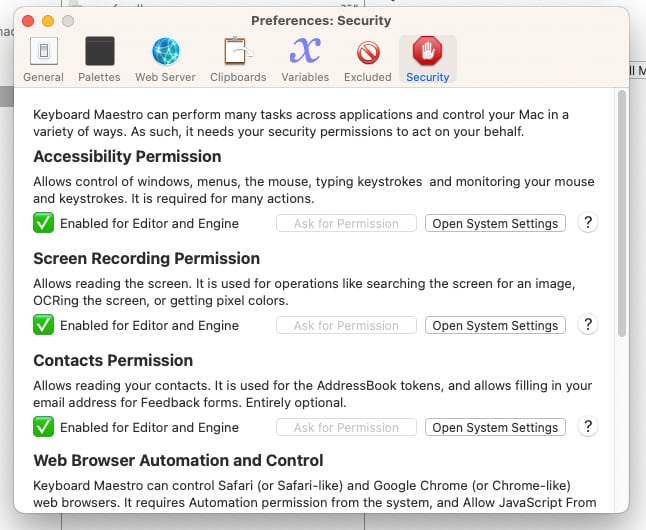Click Ask for Permission under Contacts
The height and width of the screenshot is (530, 646).
(x=346, y=427)
